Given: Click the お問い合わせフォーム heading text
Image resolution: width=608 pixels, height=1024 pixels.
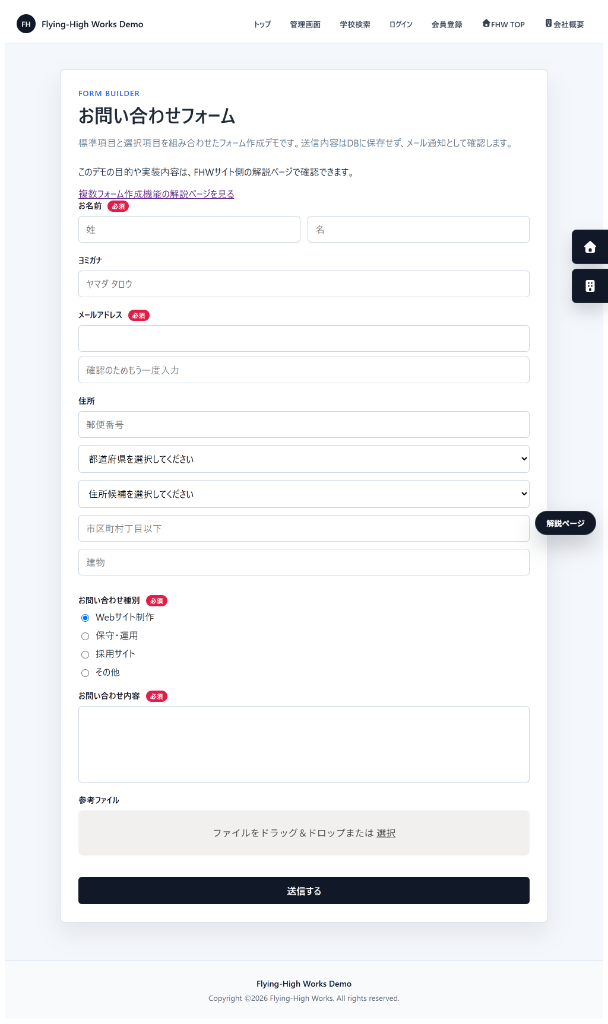Looking at the screenshot, I should click(x=157, y=116).
